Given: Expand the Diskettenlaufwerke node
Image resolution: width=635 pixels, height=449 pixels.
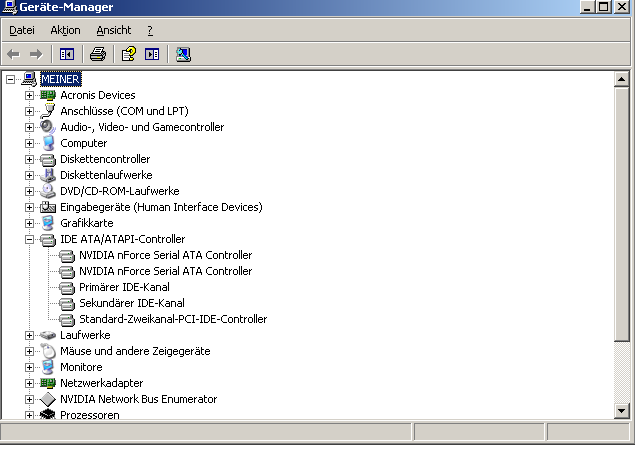Looking at the screenshot, I should (29, 175).
